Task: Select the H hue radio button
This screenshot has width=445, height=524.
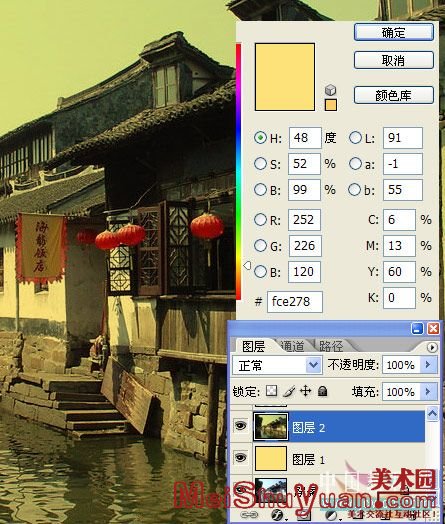Action: pos(260,138)
